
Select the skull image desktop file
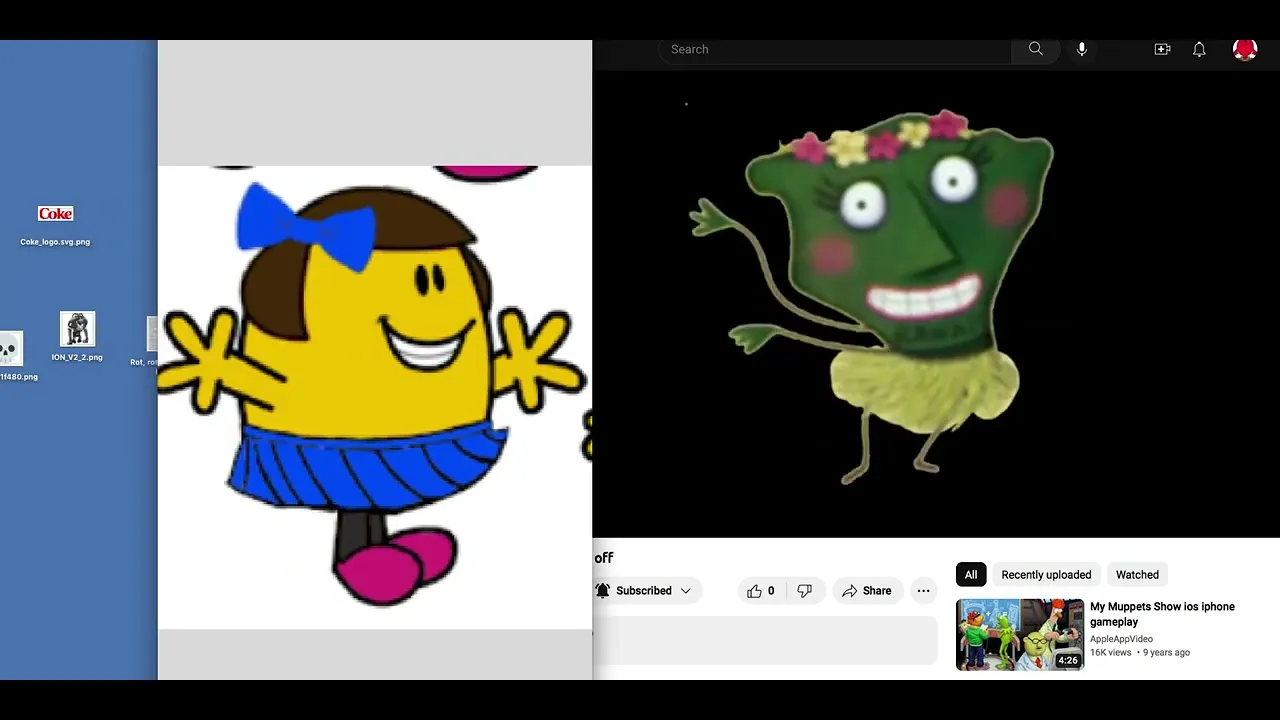pyautogui.click(x=12, y=356)
